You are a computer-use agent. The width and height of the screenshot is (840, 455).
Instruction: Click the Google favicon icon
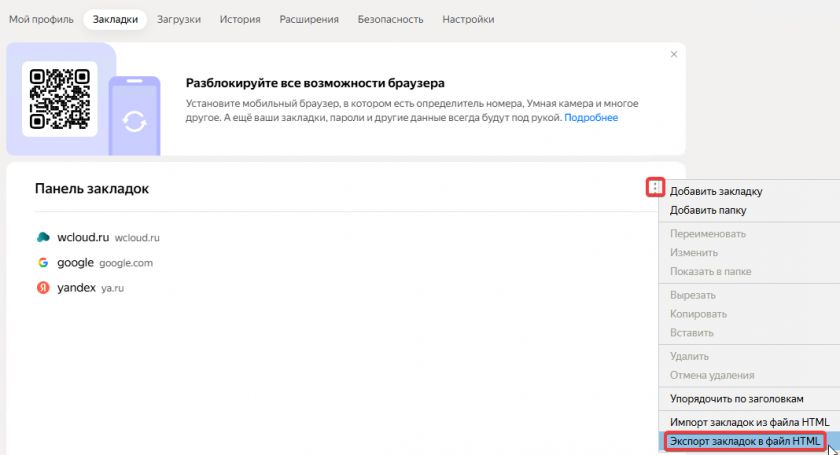pyautogui.click(x=43, y=263)
